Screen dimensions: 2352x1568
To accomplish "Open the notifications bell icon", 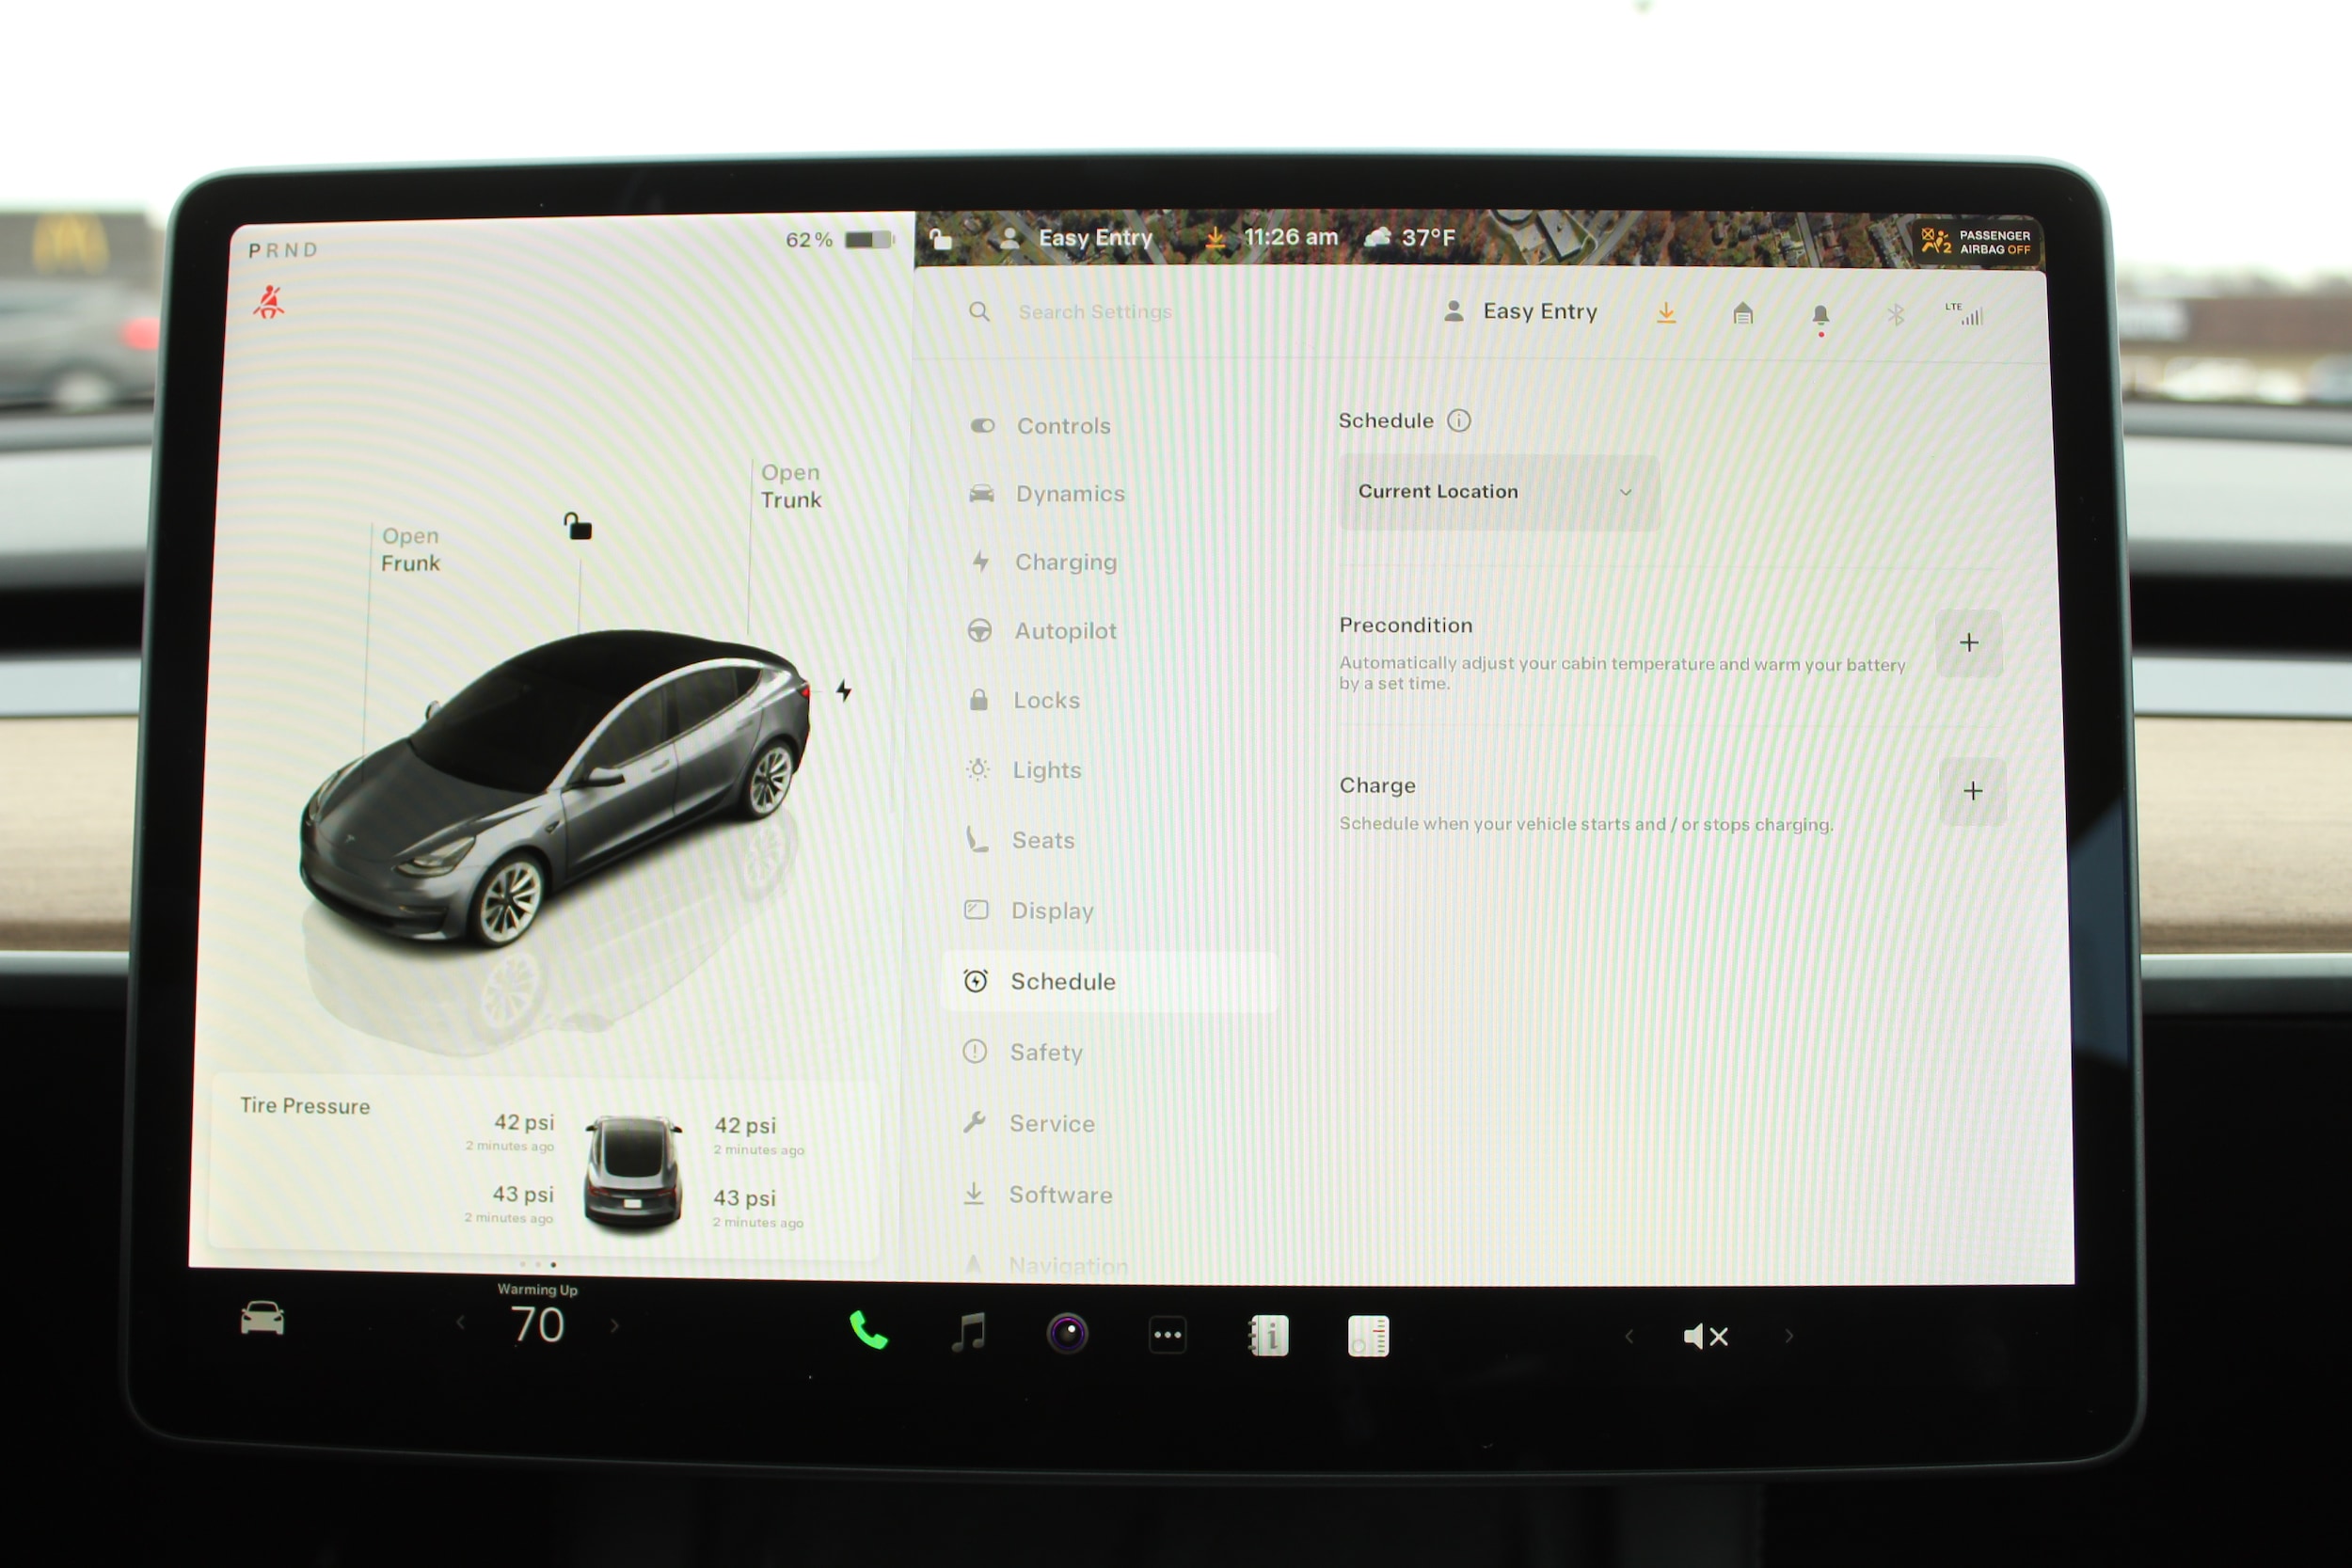I will click(x=1820, y=316).
